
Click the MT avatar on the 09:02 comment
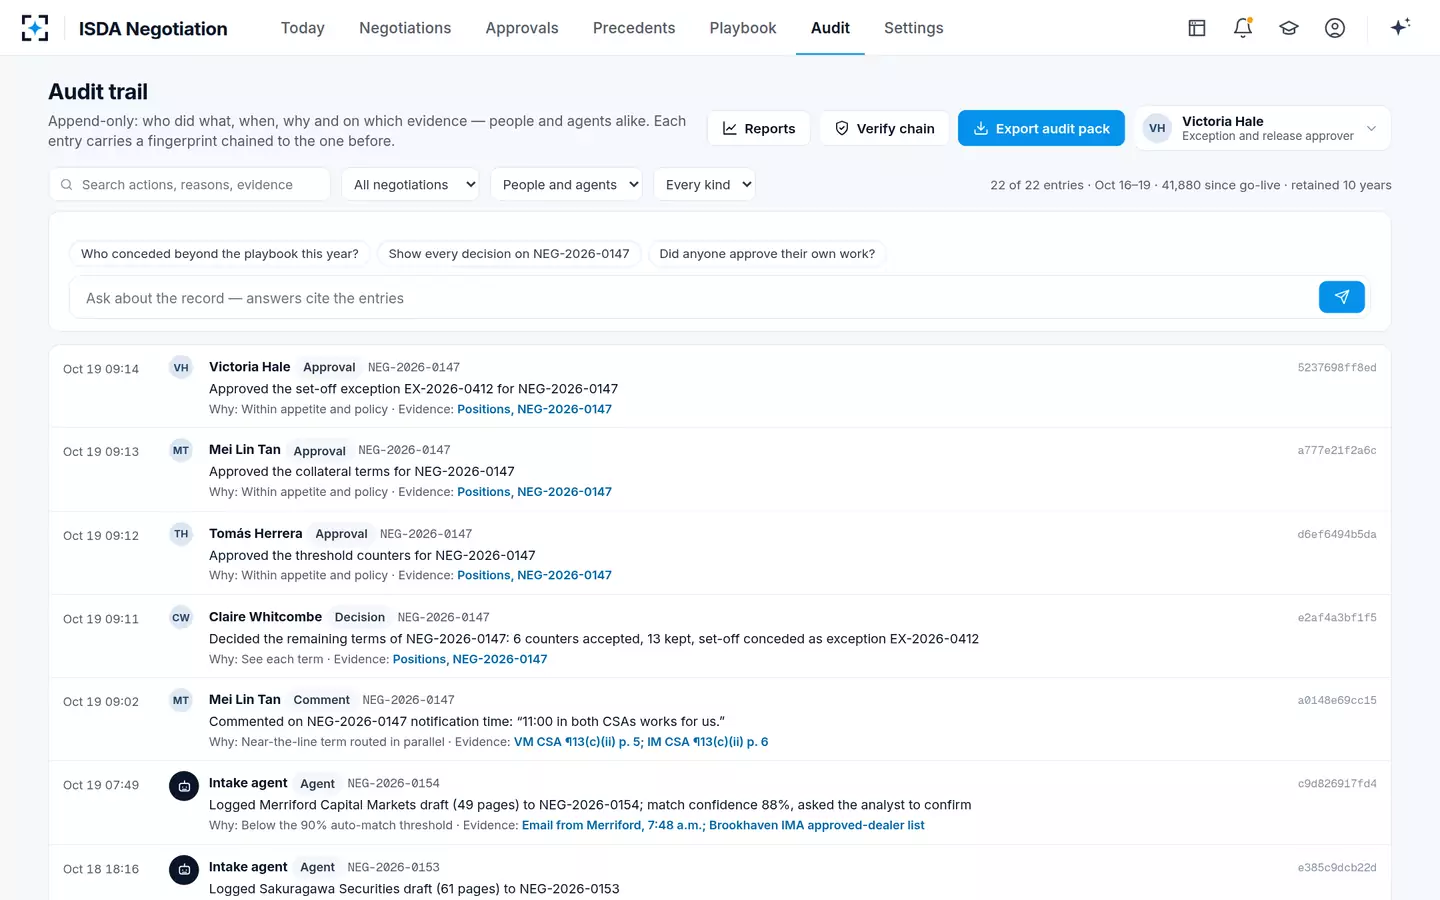(x=181, y=701)
